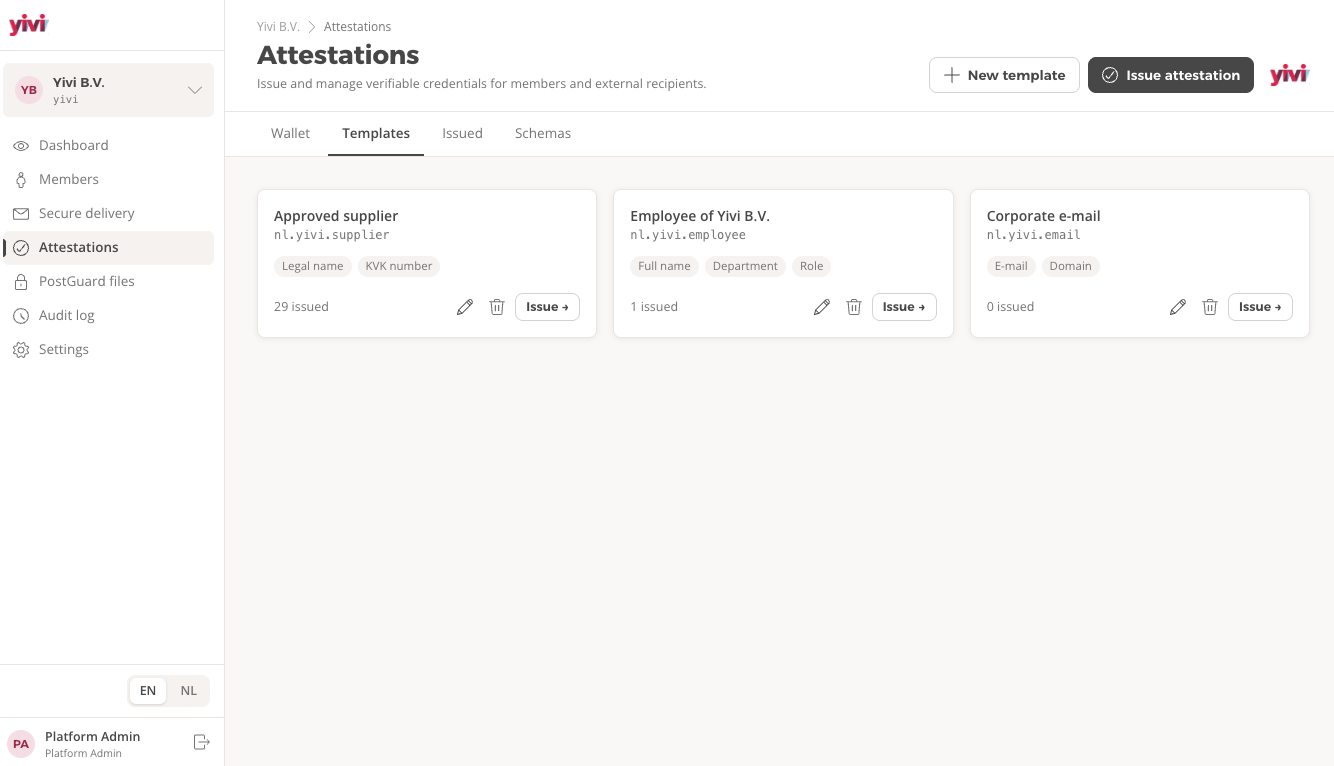This screenshot has width=1334, height=766.
Task: Click the Attestations checkmark icon in sidebar
Action: click(x=21, y=248)
